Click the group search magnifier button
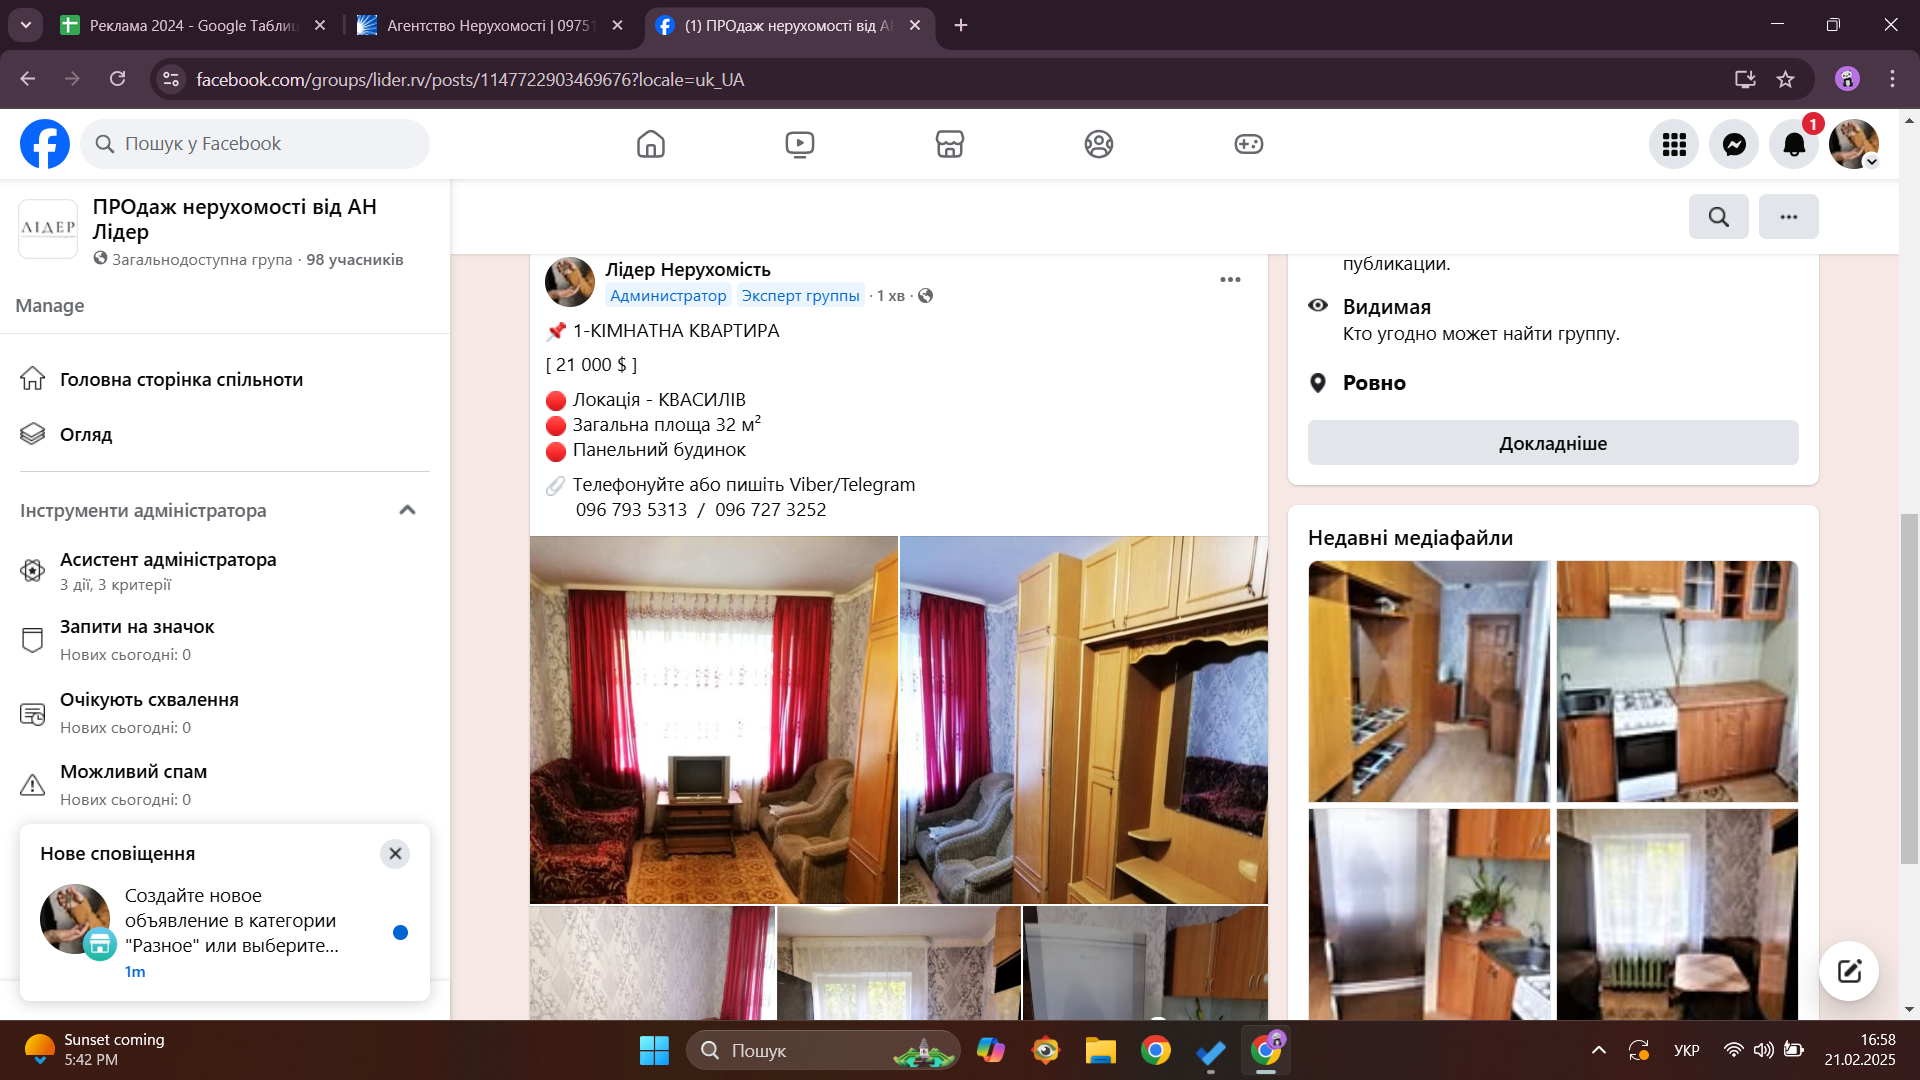This screenshot has width=1920, height=1080. (x=1718, y=216)
